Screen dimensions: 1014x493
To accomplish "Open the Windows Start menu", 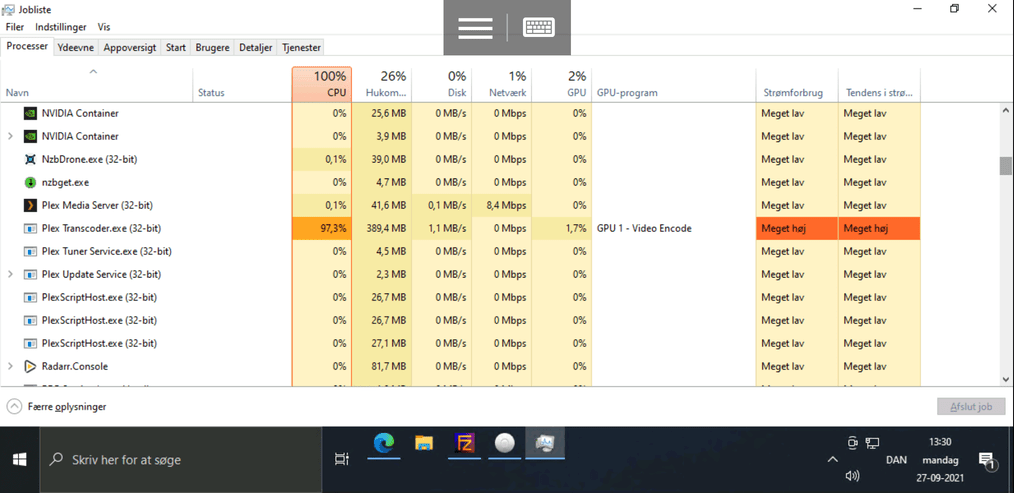I will tap(19, 460).
